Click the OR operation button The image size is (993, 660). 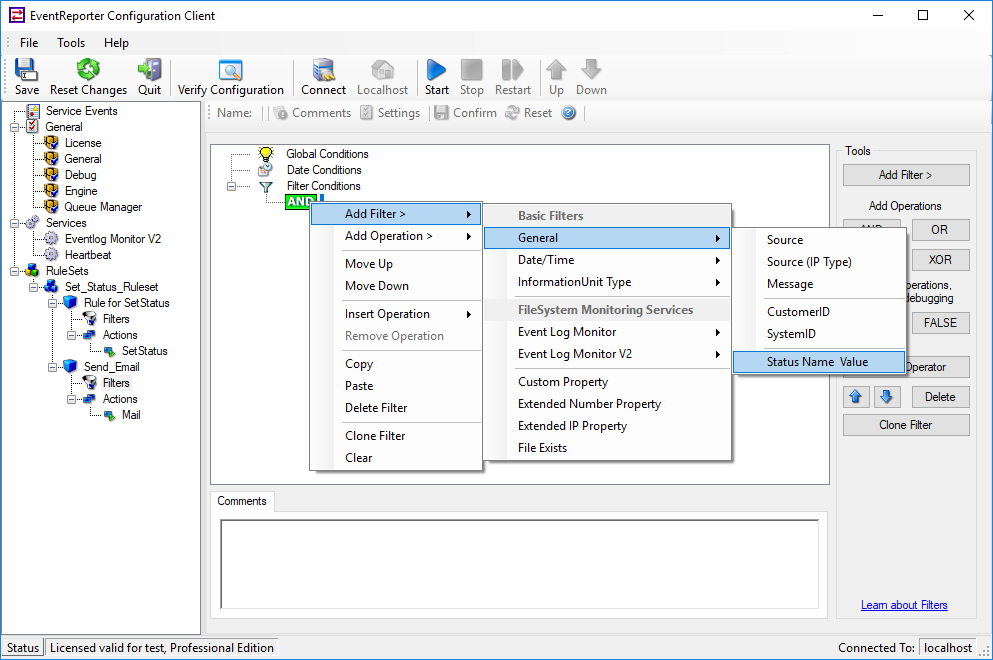[940, 230]
